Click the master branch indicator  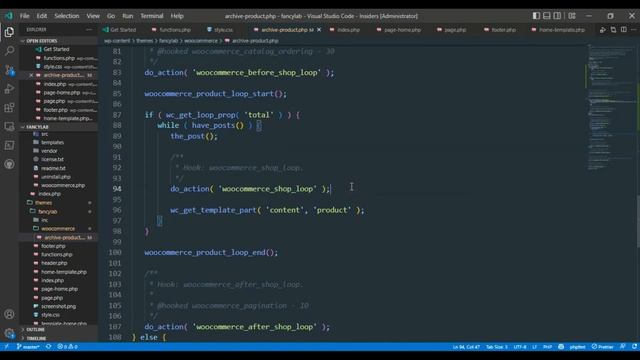click(28, 347)
